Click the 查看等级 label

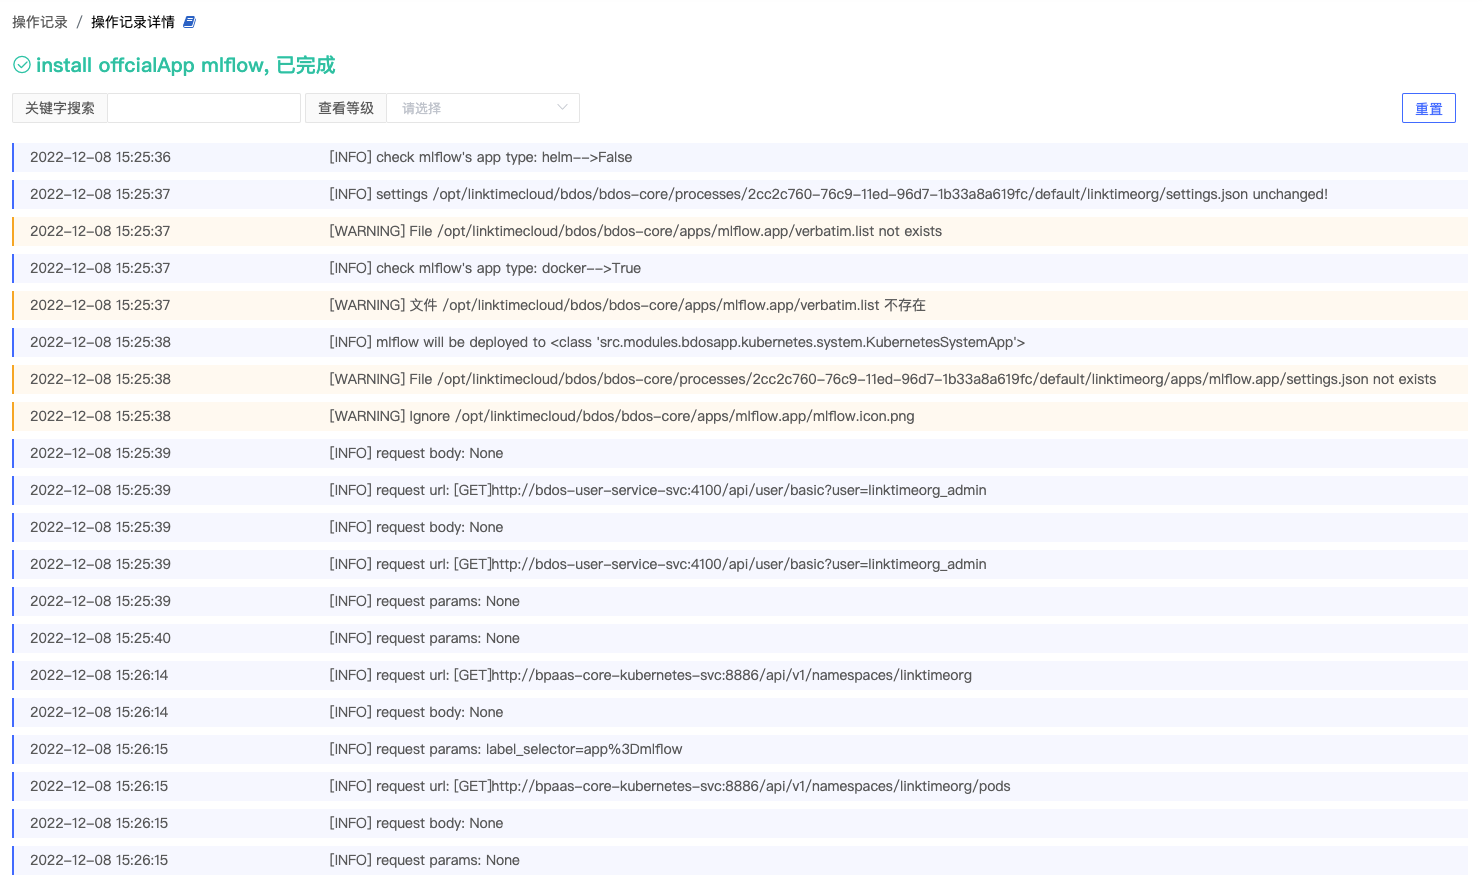[x=346, y=108]
